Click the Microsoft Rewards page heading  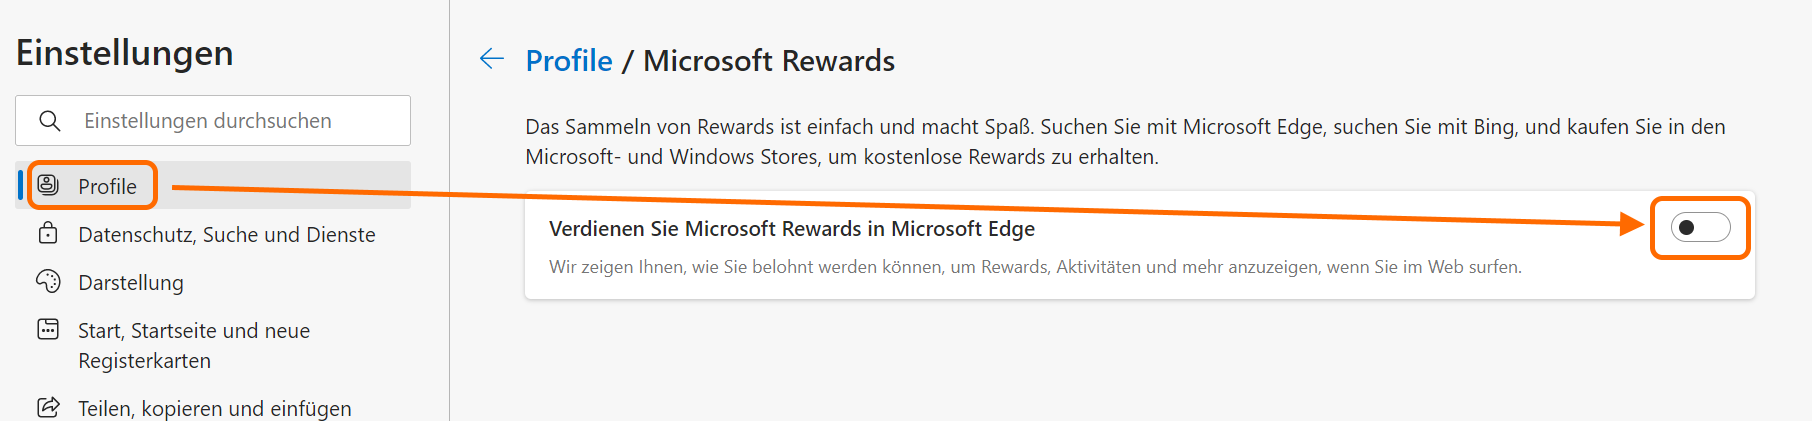coord(768,61)
